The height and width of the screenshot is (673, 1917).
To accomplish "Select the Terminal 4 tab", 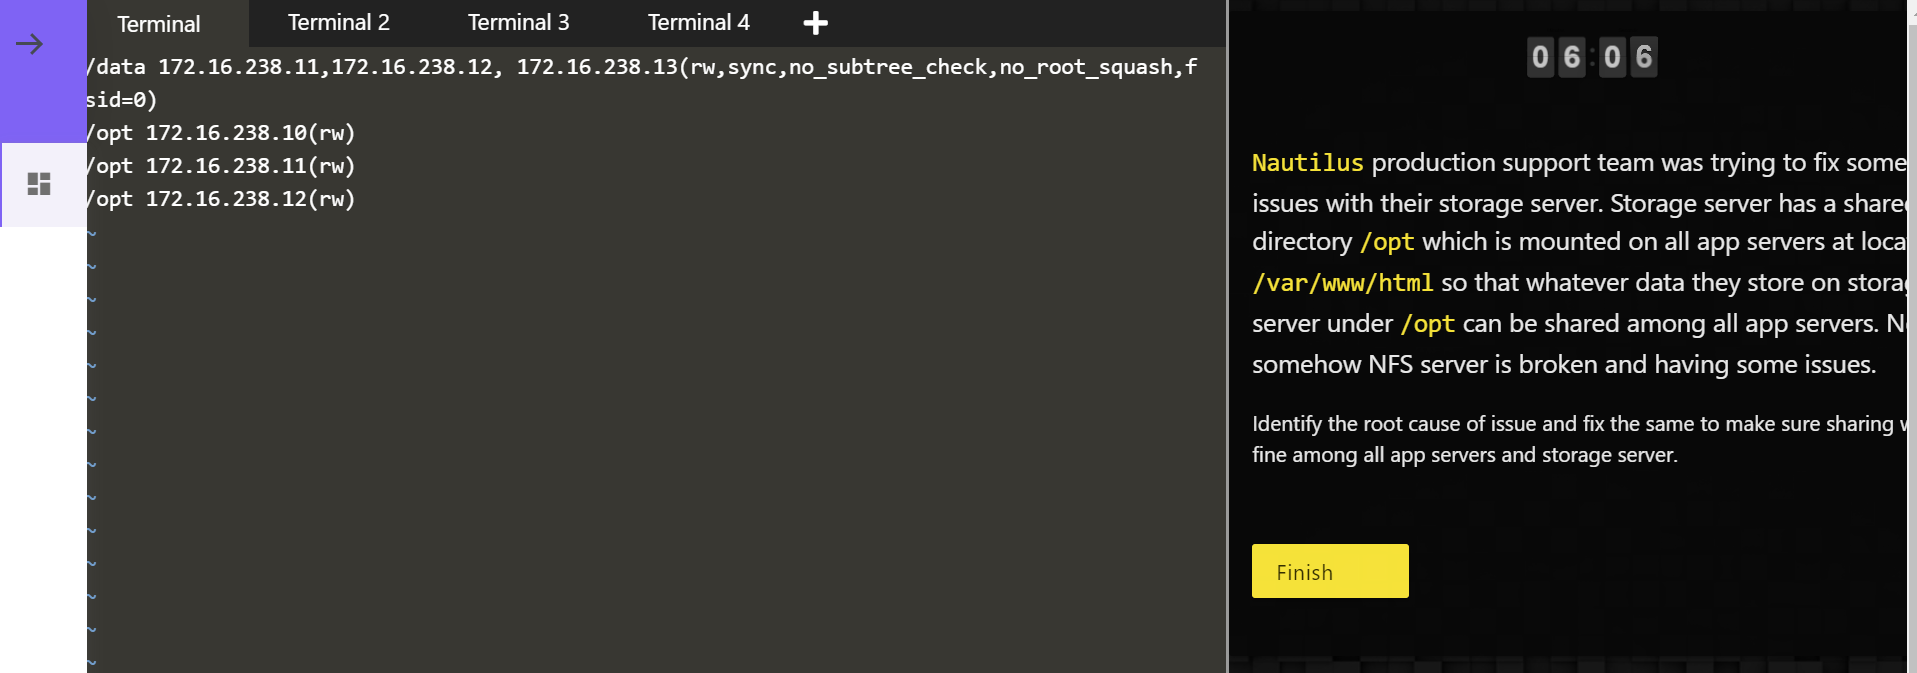I will click(x=698, y=23).
